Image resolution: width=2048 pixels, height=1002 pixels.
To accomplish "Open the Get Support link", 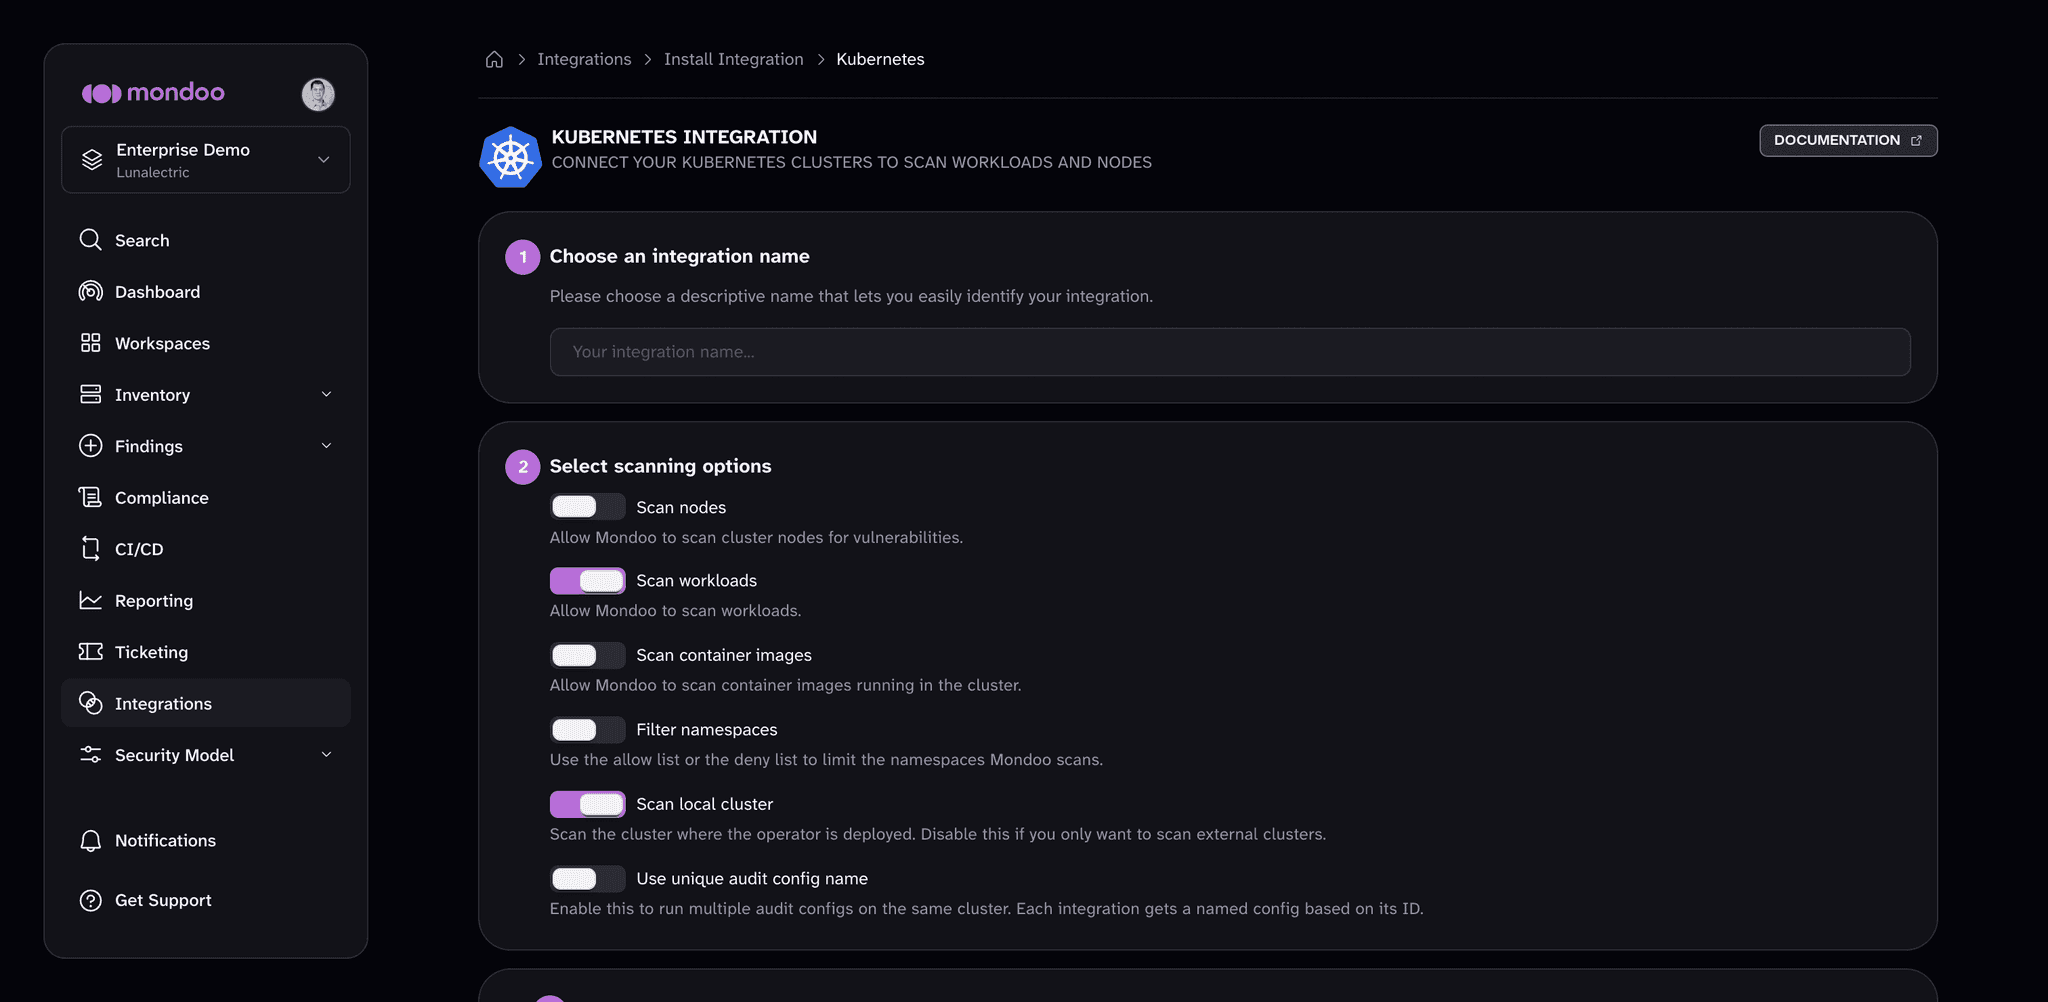I will [x=206, y=900].
